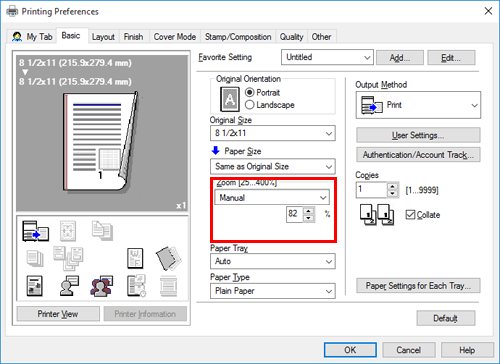
Task: Click the Copies number input field
Action: [372, 190]
